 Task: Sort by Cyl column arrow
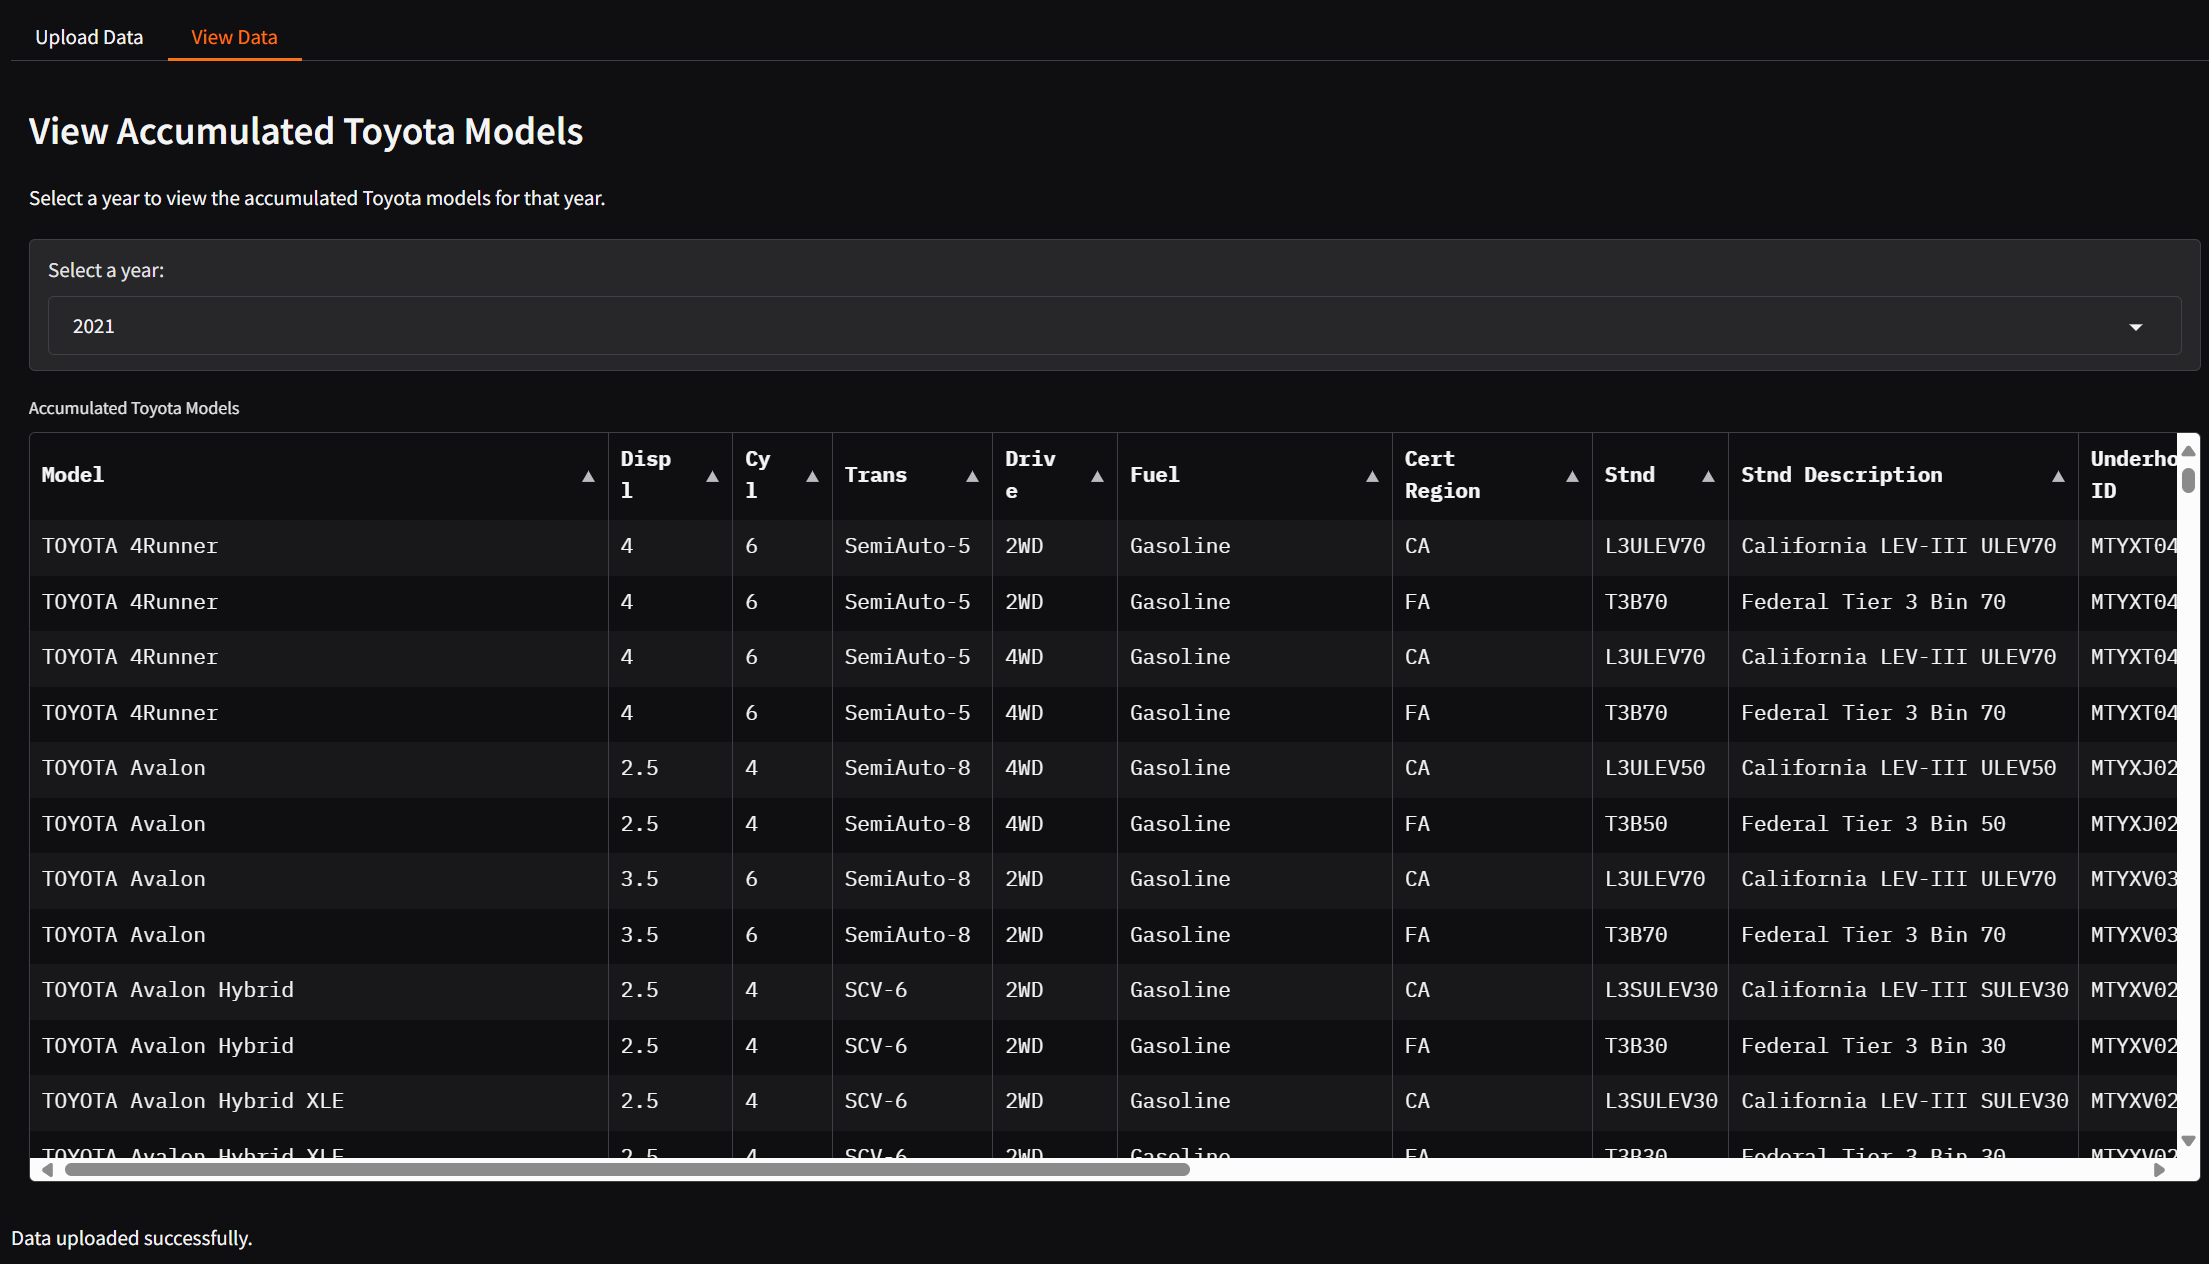point(812,477)
